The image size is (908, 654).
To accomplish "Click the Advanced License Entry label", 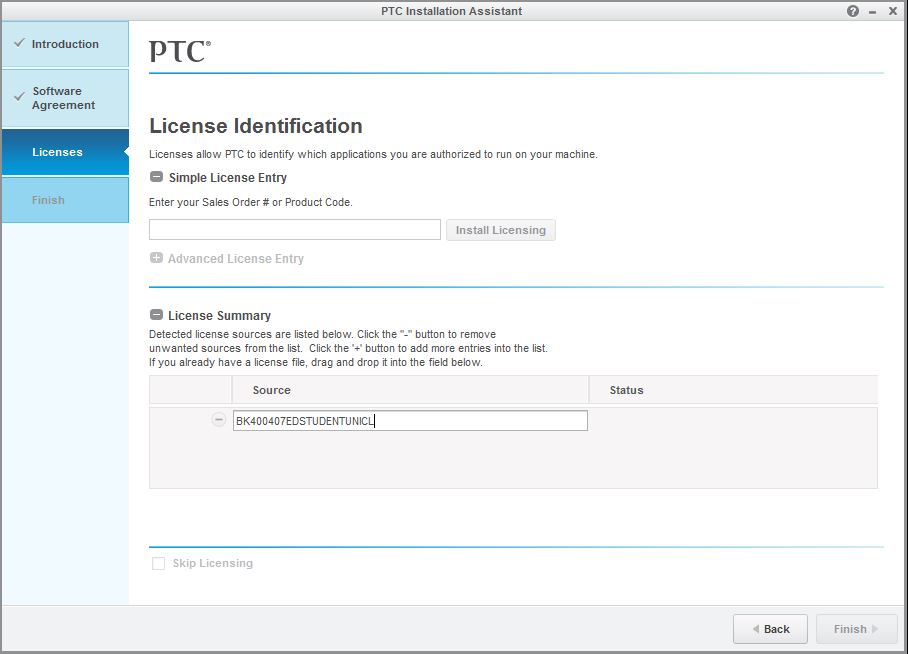I will 236,258.
